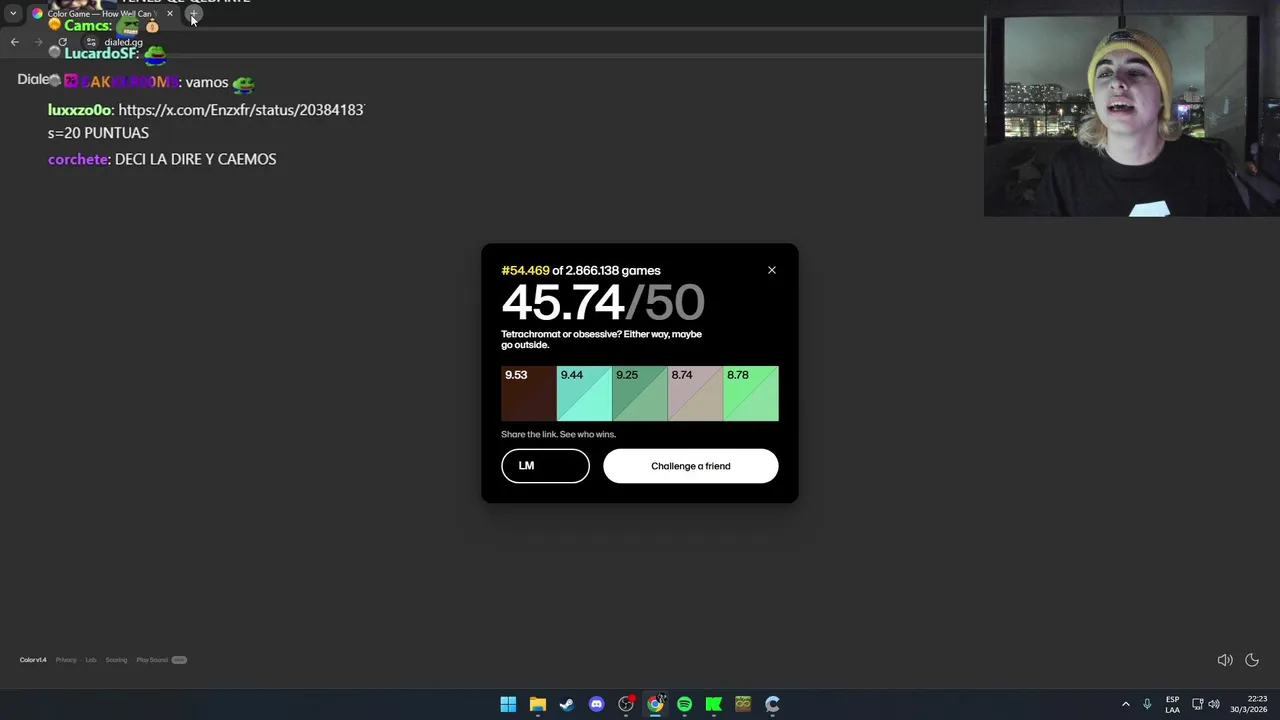The image size is (1280, 720).
Task: Open the tab search dropdown
Action: pos(13,14)
